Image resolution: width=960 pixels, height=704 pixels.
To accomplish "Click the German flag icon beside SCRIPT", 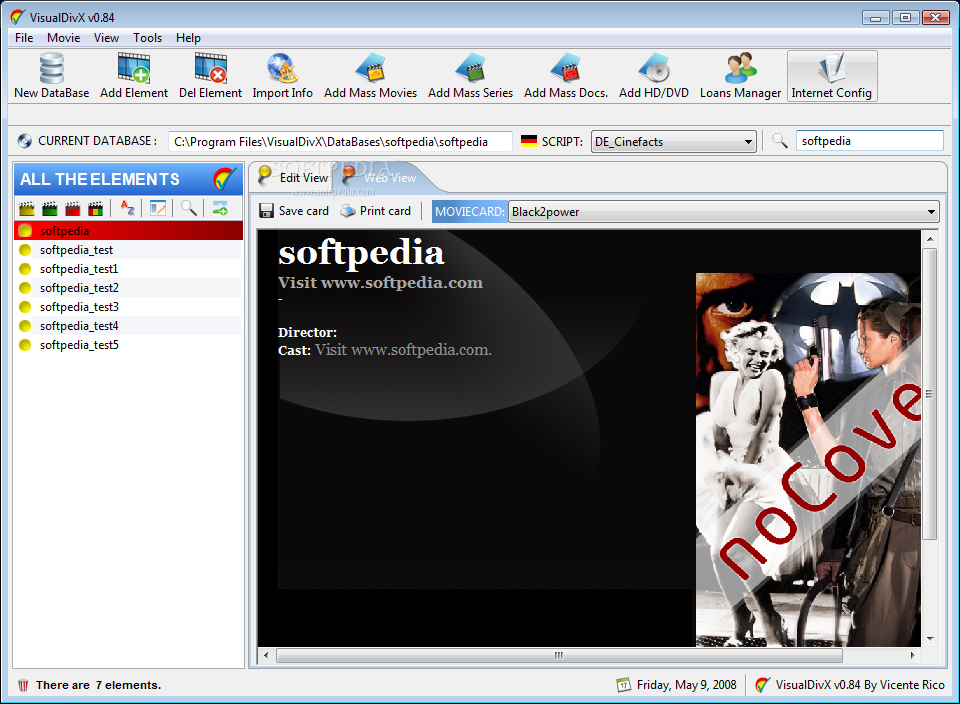I will [528, 141].
